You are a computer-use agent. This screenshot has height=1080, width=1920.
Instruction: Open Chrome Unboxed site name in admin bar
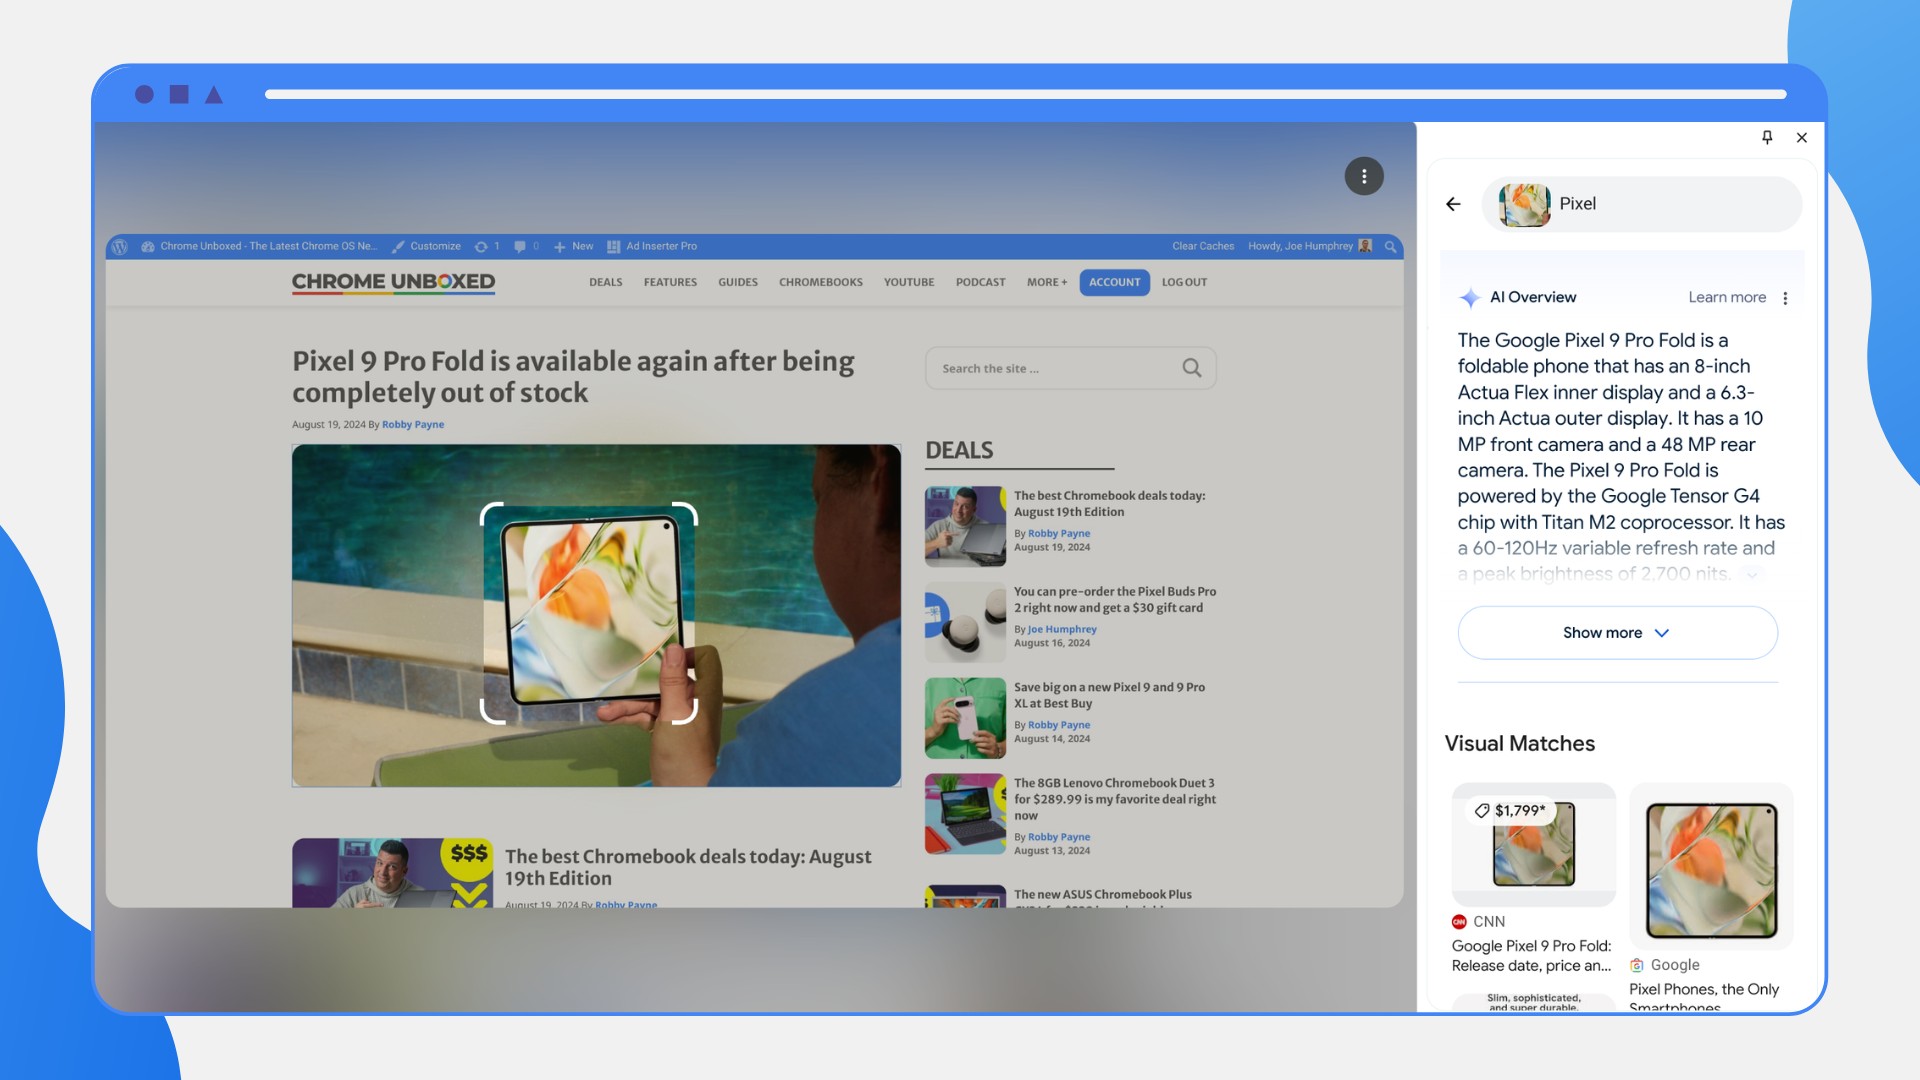click(x=260, y=246)
